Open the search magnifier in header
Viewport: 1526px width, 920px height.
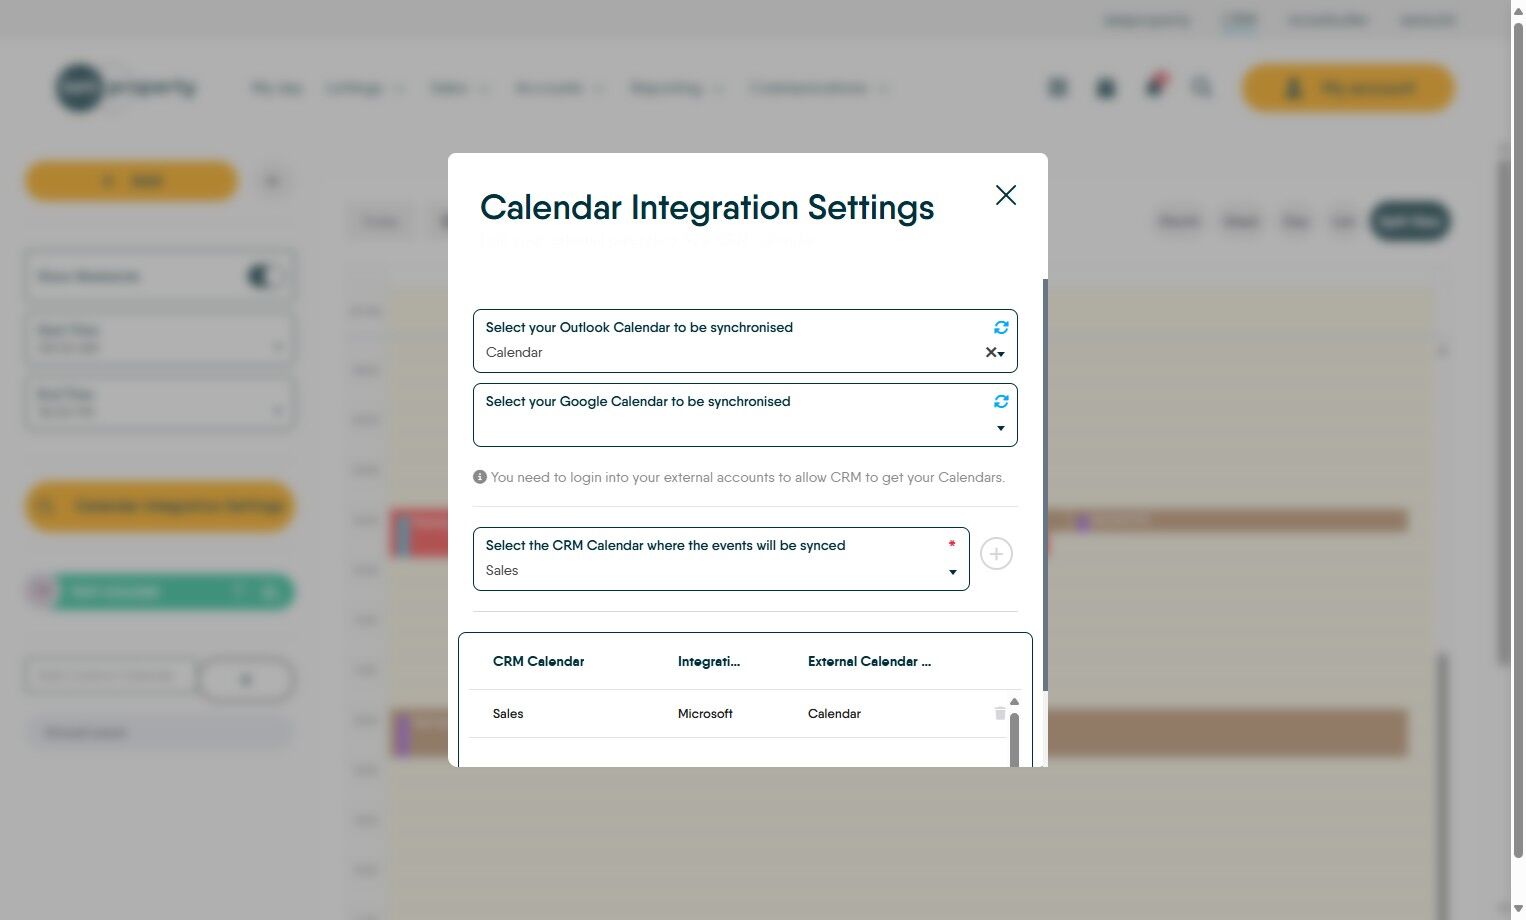coord(1202,88)
